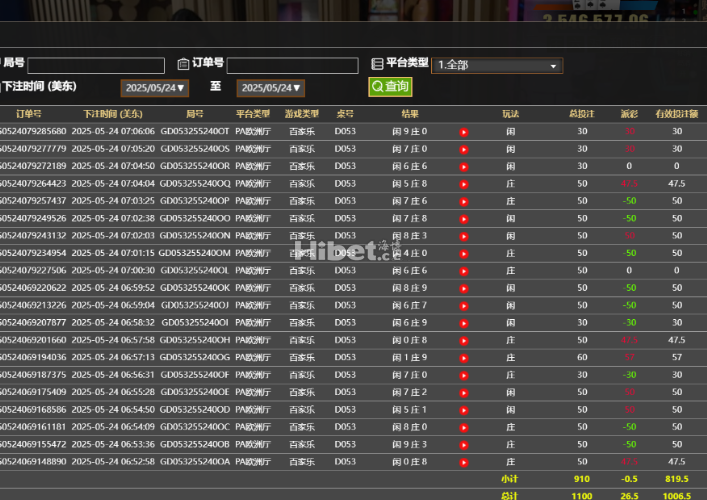This screenshot has width=707, height=500.
Task: Click the 订单号 clipboard icon
Action: (x=183, y=64)
